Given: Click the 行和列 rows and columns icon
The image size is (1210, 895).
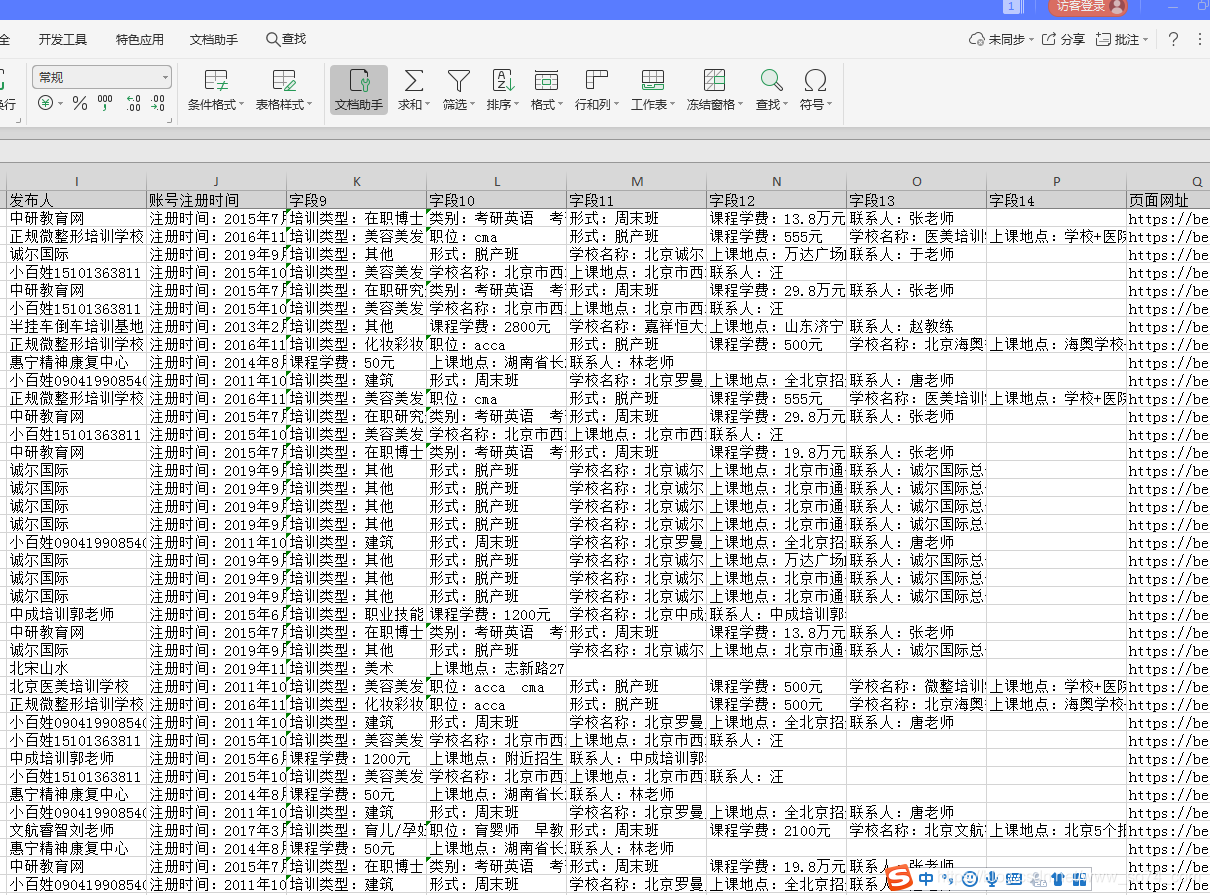Looking at the screenshot, I should [597, 81].
